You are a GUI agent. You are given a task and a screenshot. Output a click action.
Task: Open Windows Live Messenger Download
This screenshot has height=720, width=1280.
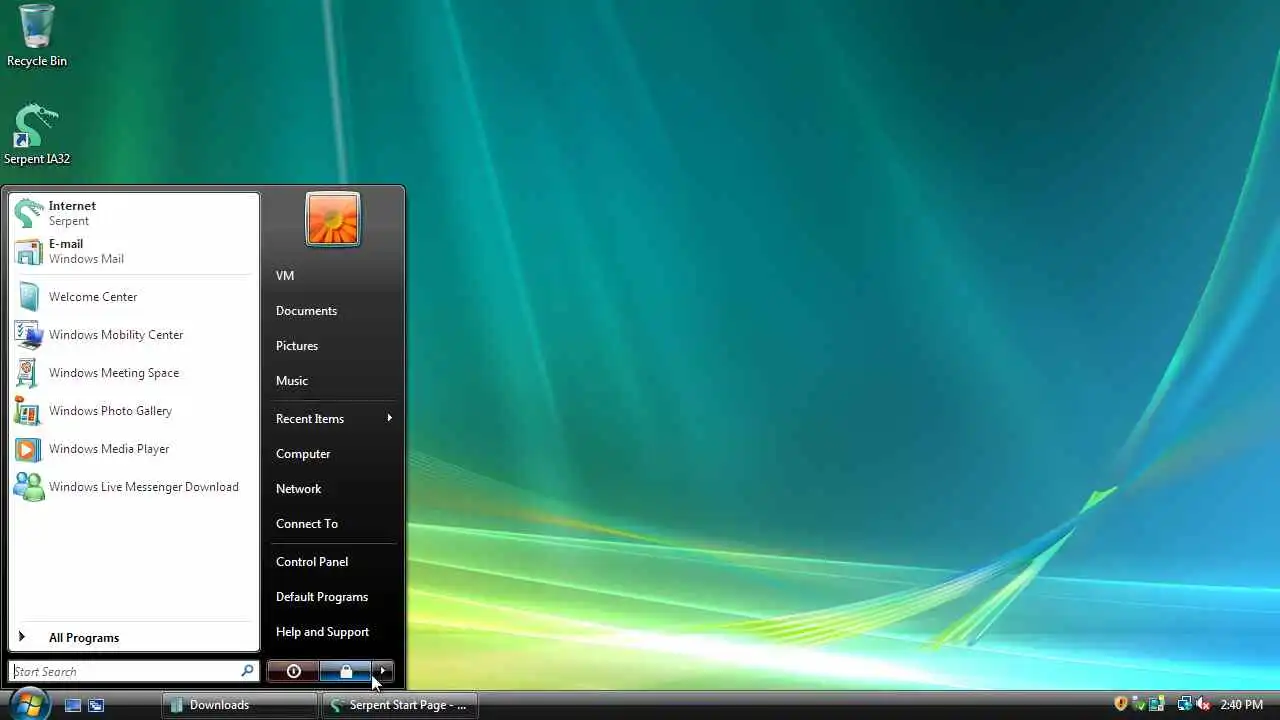[134, 487]
